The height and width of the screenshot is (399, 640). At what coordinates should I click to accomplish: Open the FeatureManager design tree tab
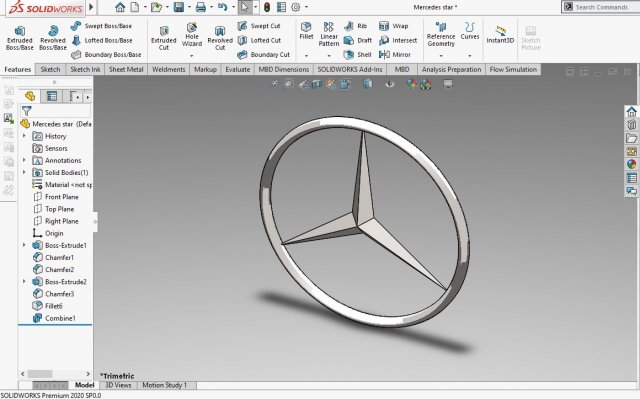click(x=30, y=96)
